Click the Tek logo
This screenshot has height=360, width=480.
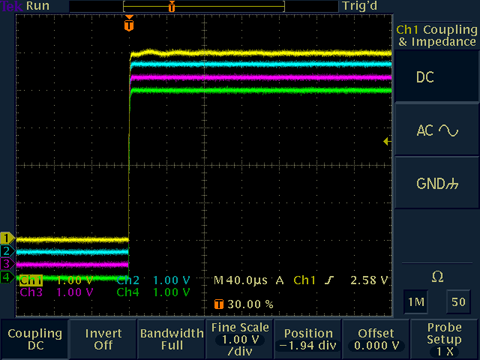click(11, 6)
